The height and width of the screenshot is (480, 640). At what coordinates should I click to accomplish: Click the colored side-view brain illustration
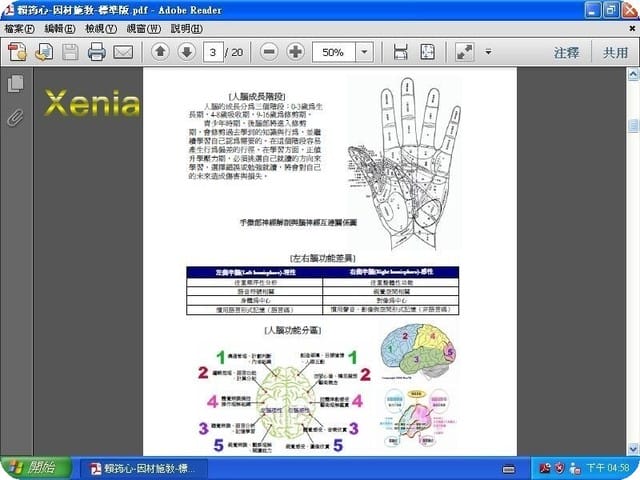click(418, 350)
